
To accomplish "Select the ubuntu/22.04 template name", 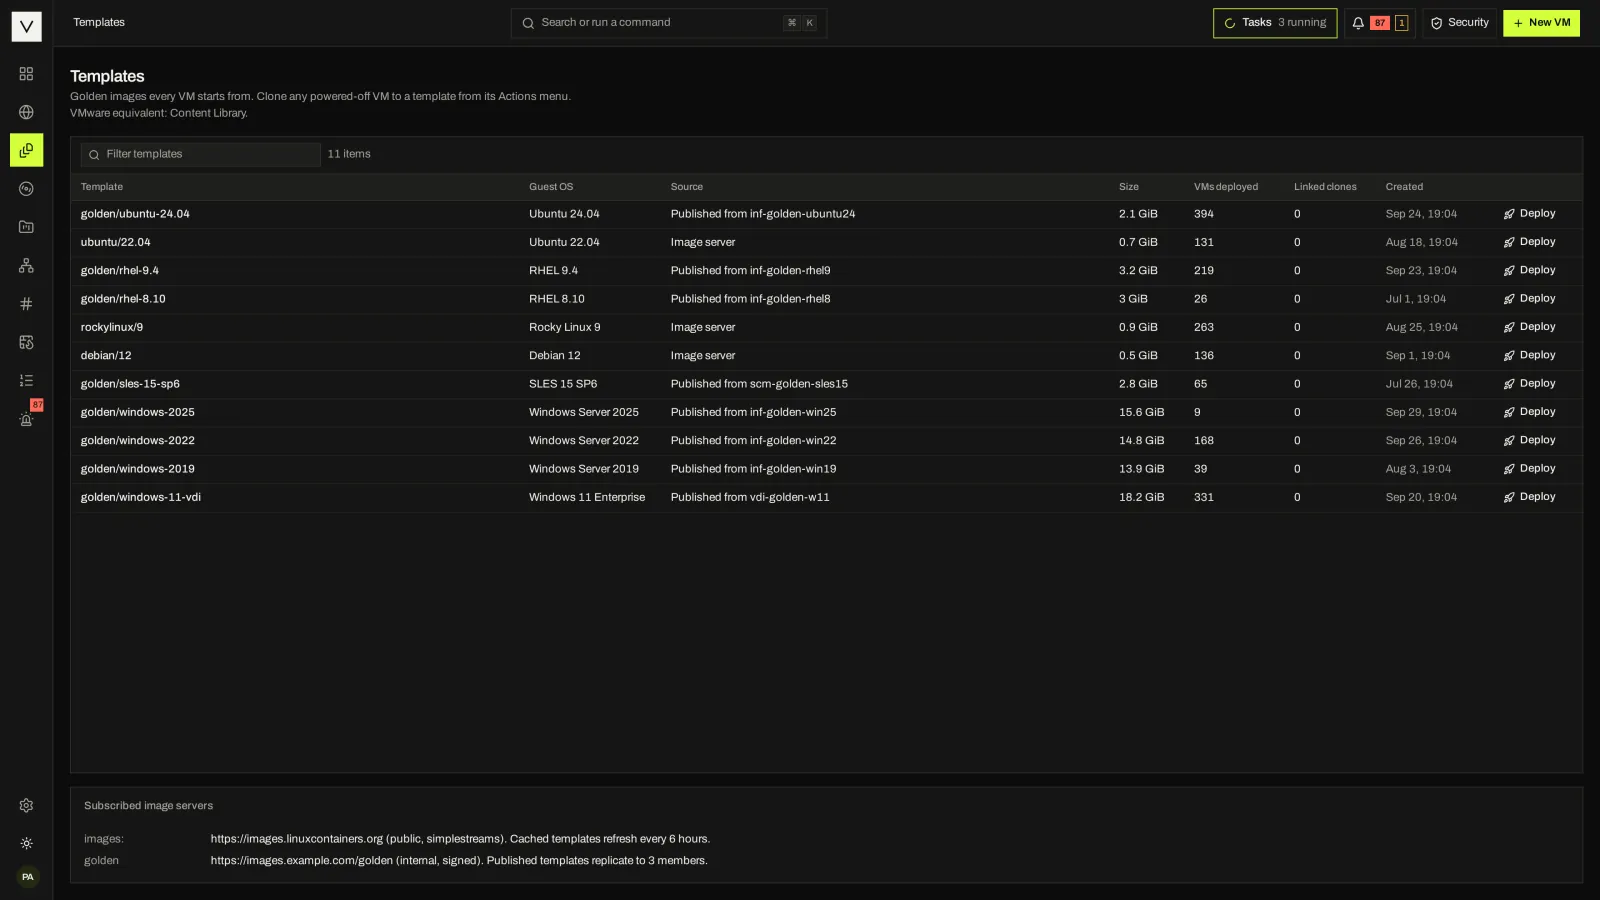I will pyautogui.click(x=116, y=242).
